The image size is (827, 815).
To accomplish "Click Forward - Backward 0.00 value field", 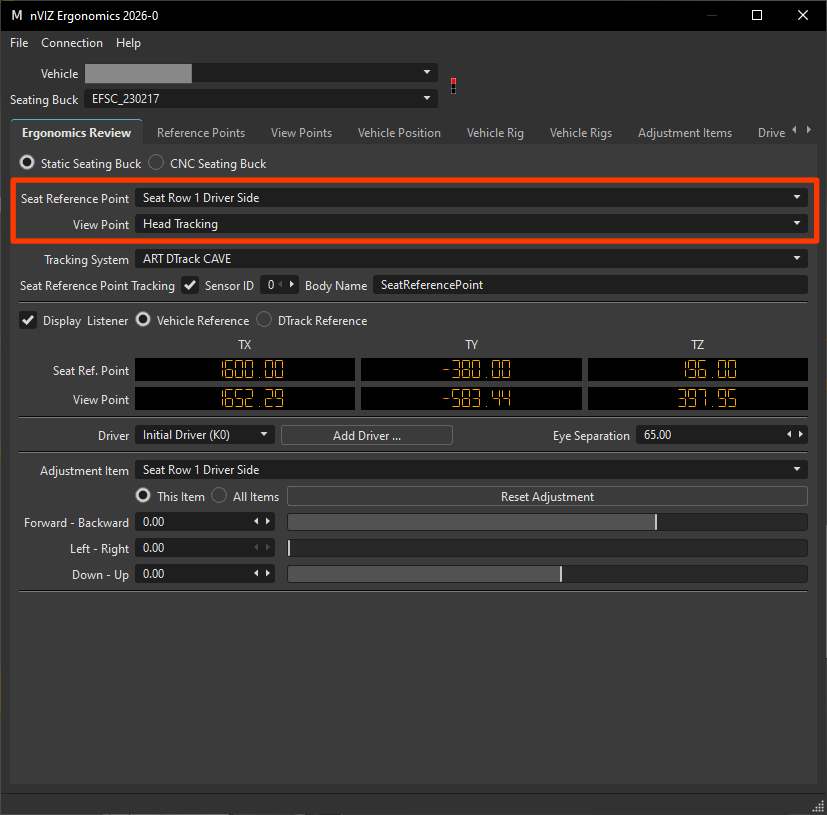I will [x=205, y=522].
